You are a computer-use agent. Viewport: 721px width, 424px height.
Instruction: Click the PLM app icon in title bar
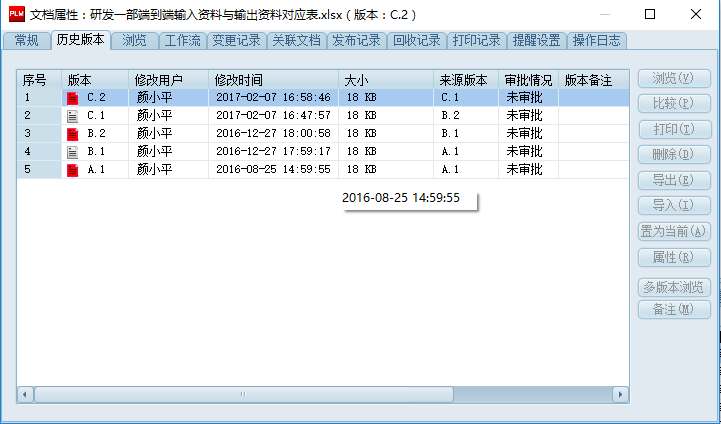15,15
